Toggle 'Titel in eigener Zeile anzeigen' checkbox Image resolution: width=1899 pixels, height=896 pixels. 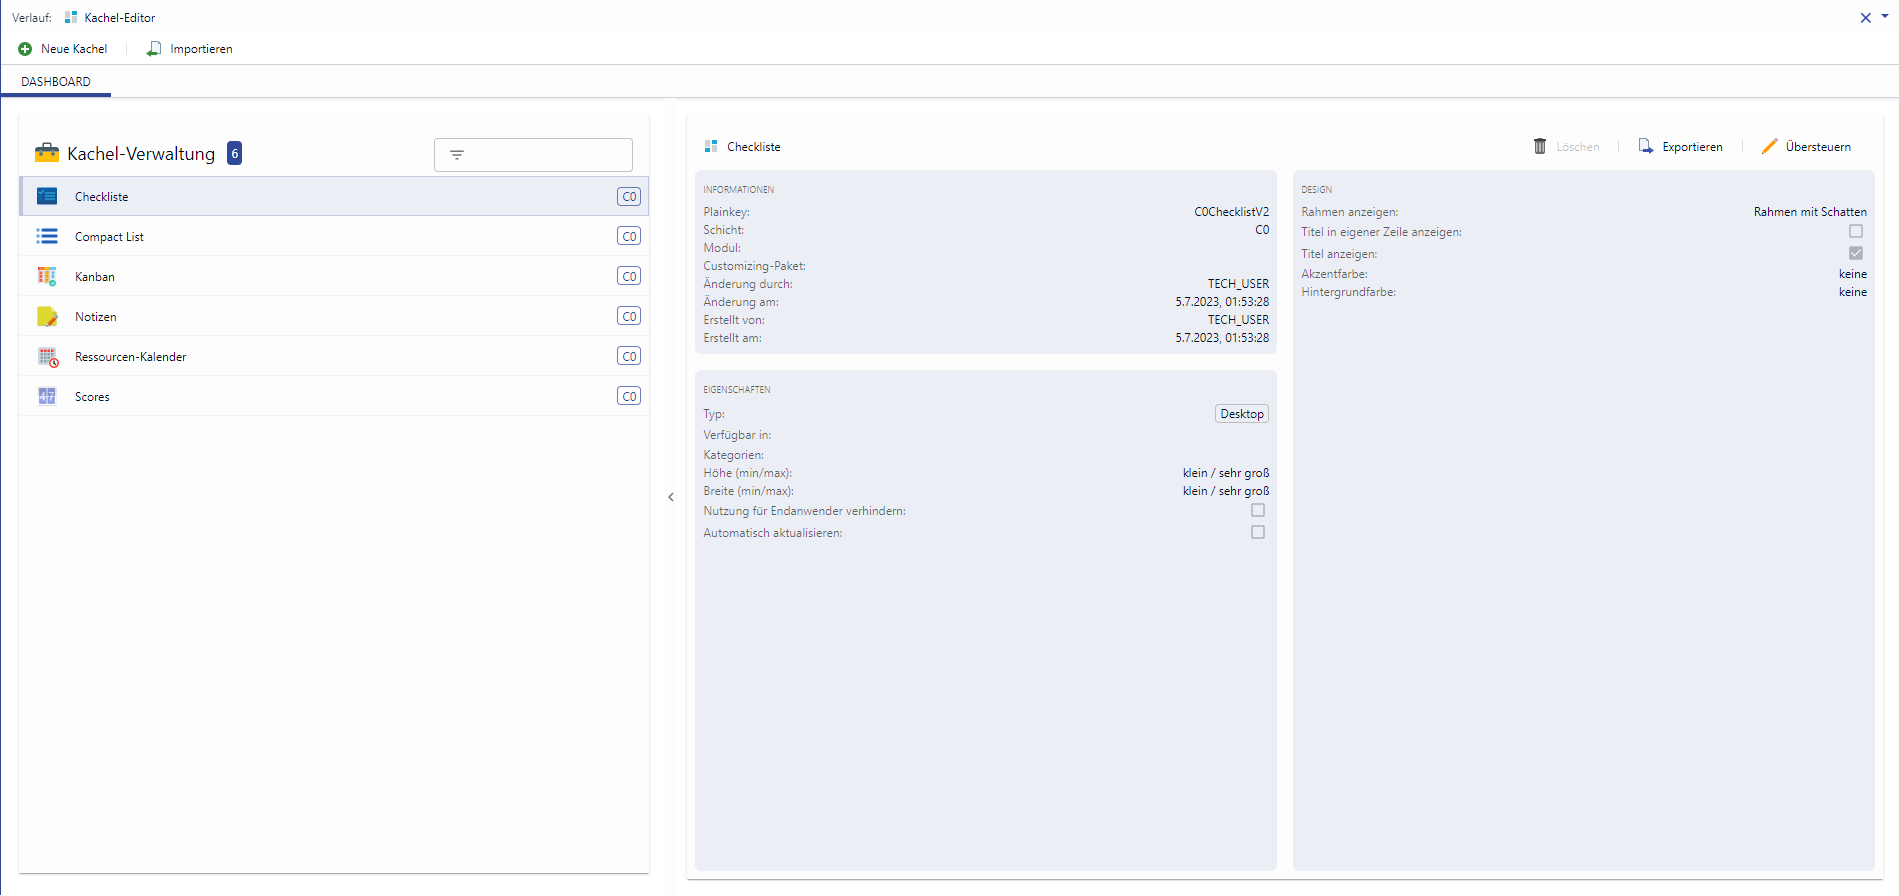click(1856, 231)
